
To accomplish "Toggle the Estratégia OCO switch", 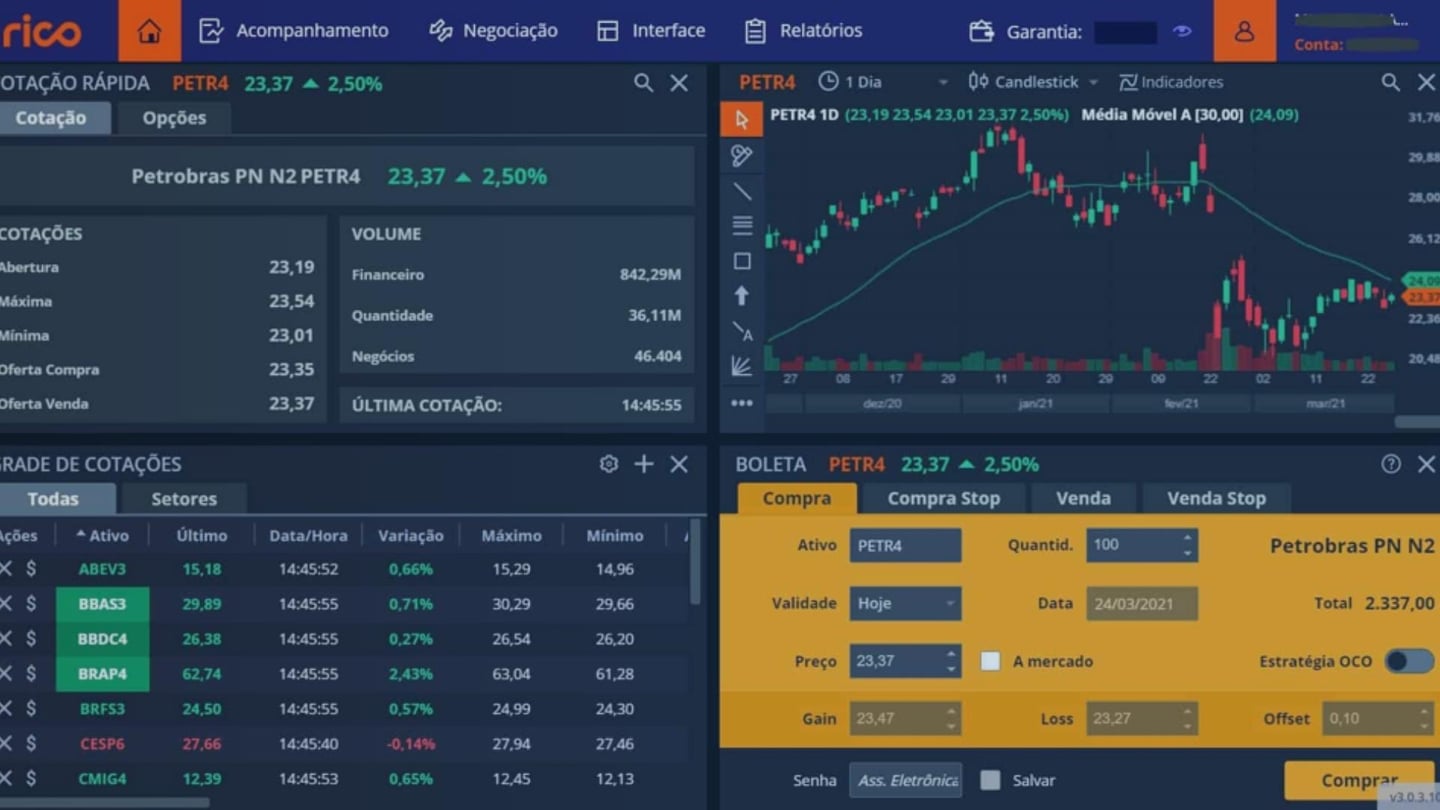I will pos(1411,661).
